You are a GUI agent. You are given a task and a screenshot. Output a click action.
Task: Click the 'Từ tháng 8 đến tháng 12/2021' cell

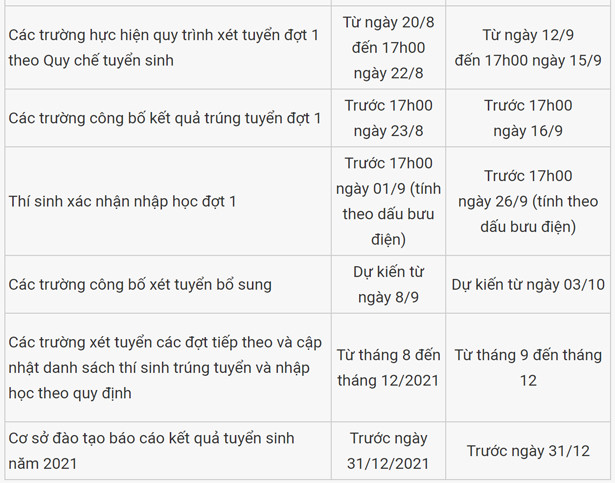pos(388,367)
